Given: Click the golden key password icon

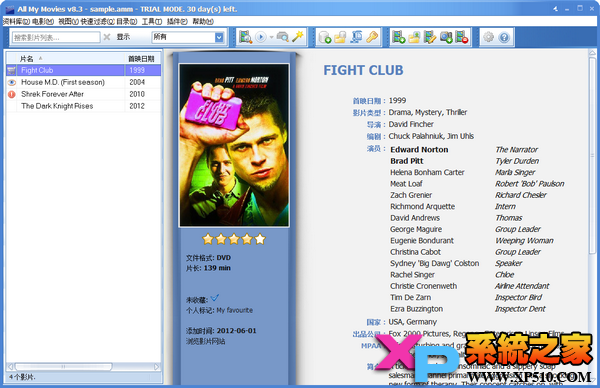Looking at the screenshot, I should click(372, 37).
